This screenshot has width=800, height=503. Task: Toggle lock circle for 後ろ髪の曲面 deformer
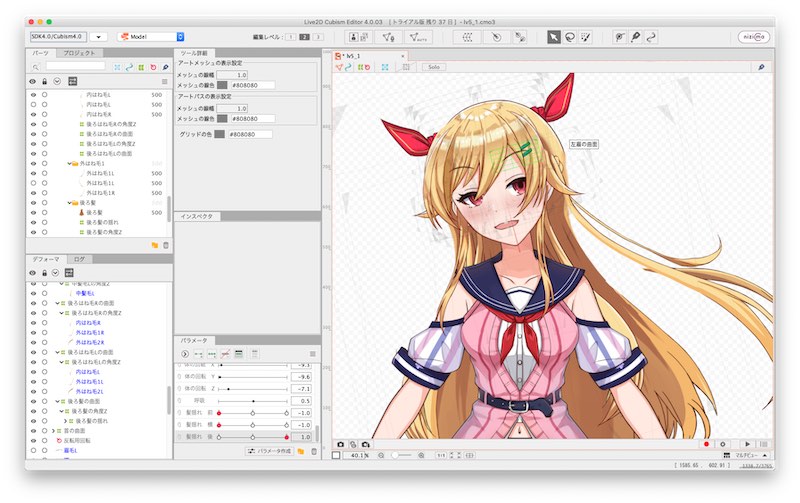pos(44,401)
